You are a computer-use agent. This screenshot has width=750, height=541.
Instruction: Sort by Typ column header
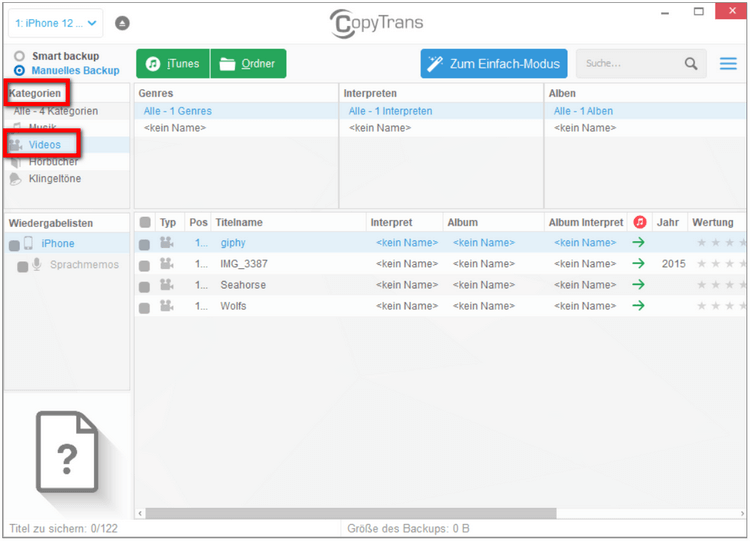point(168,222)
